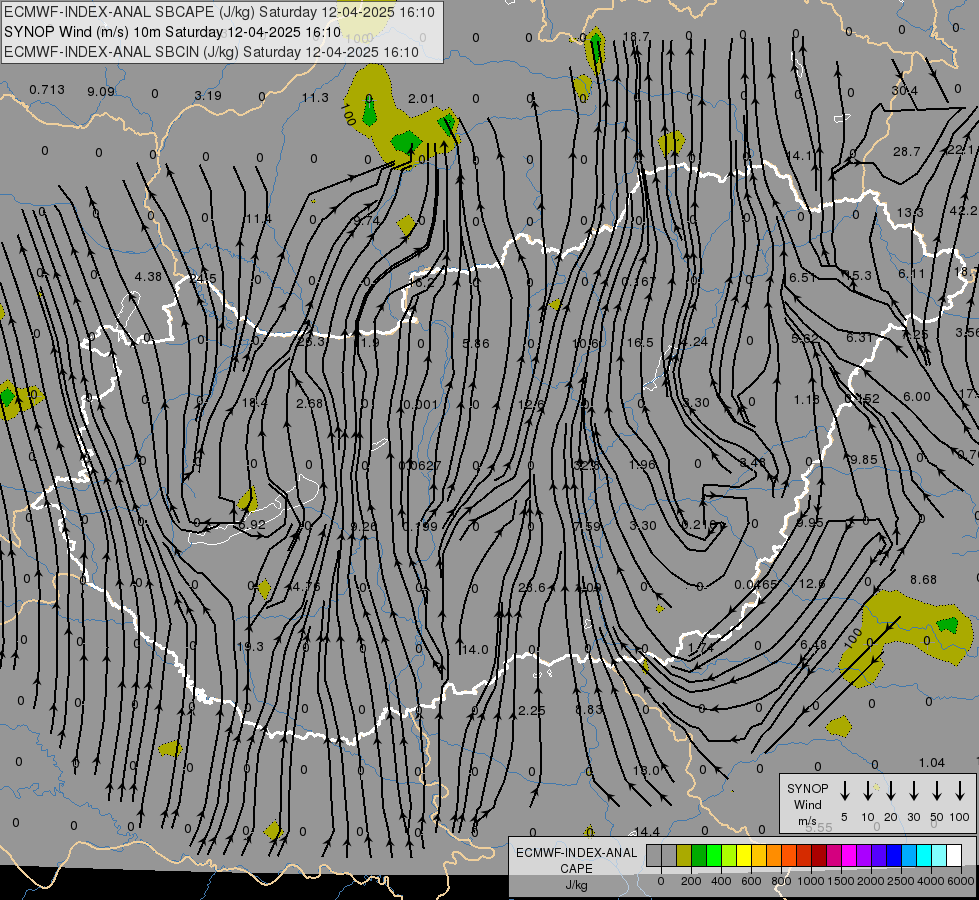Click the 42.2 value on the map
The image size is (979, 900).
click(x=963, y=211)
